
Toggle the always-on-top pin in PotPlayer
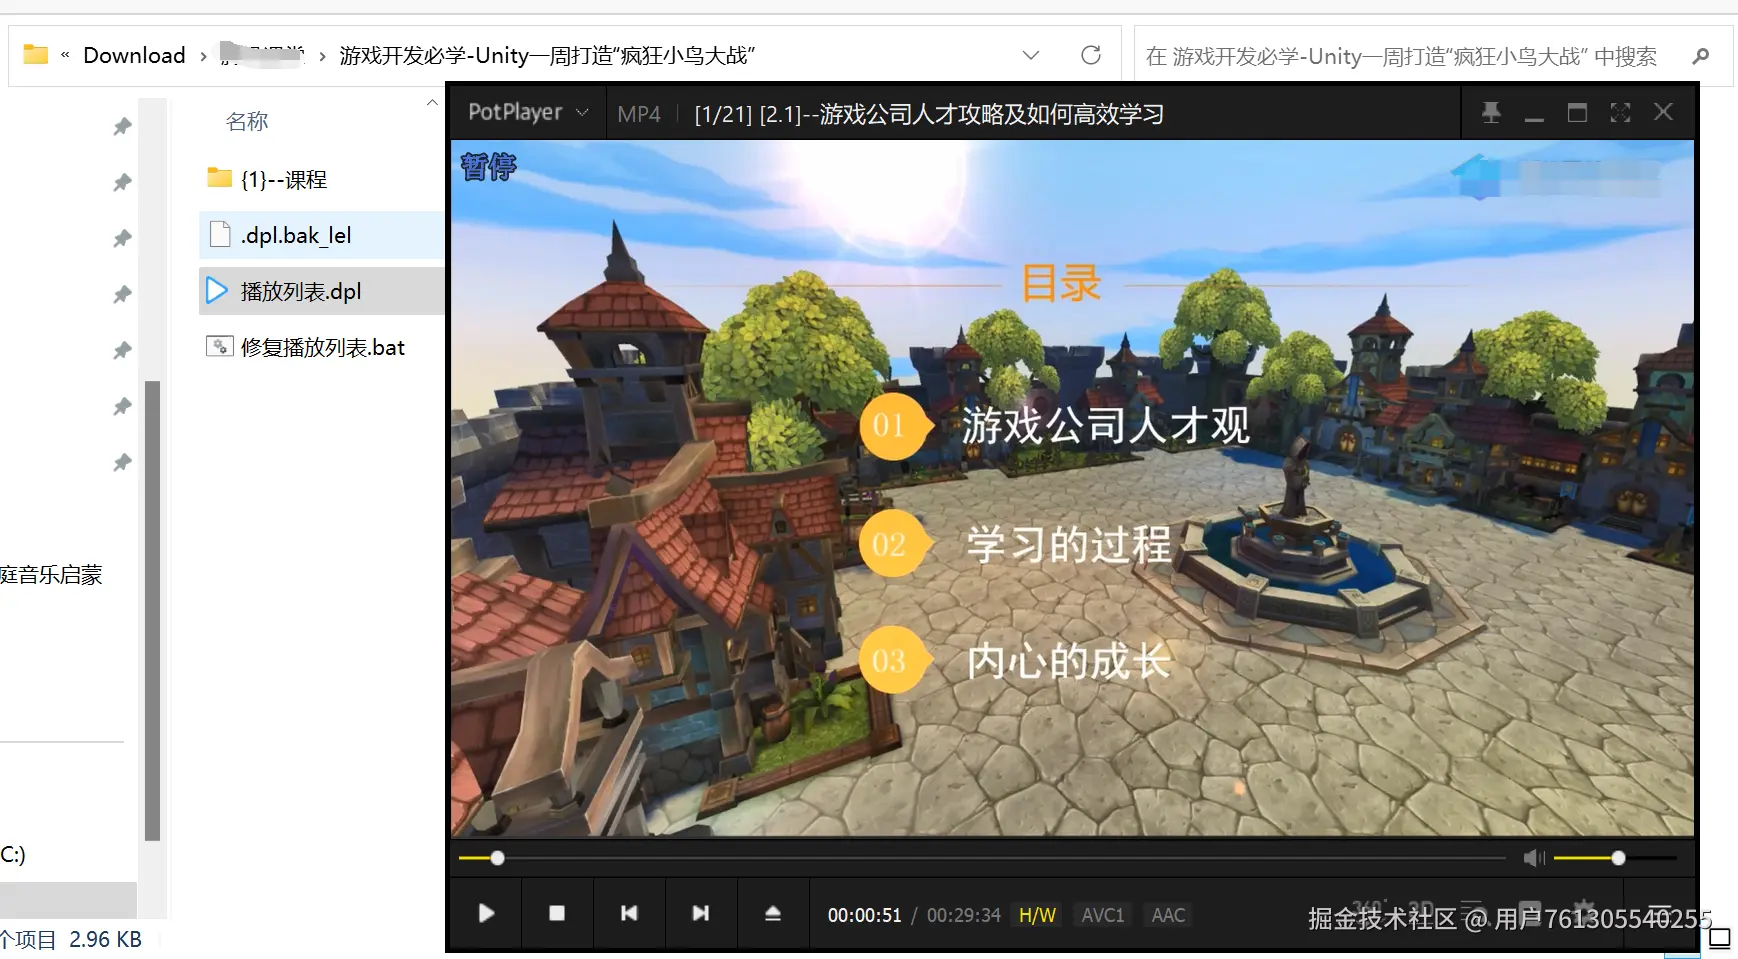(1491, 113)
